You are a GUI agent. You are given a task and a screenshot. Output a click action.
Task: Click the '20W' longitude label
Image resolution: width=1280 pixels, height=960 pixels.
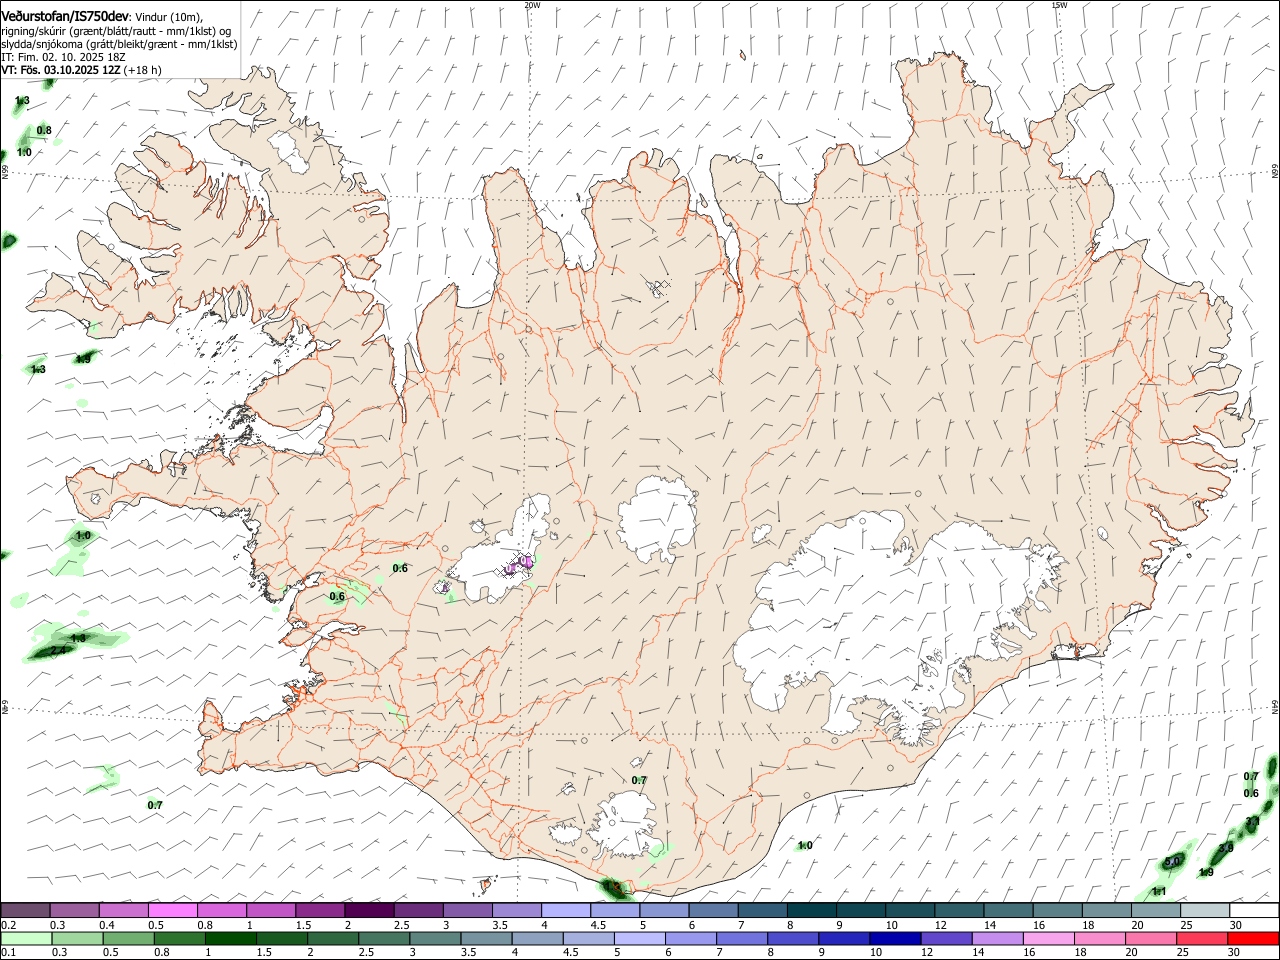(532, 5)
